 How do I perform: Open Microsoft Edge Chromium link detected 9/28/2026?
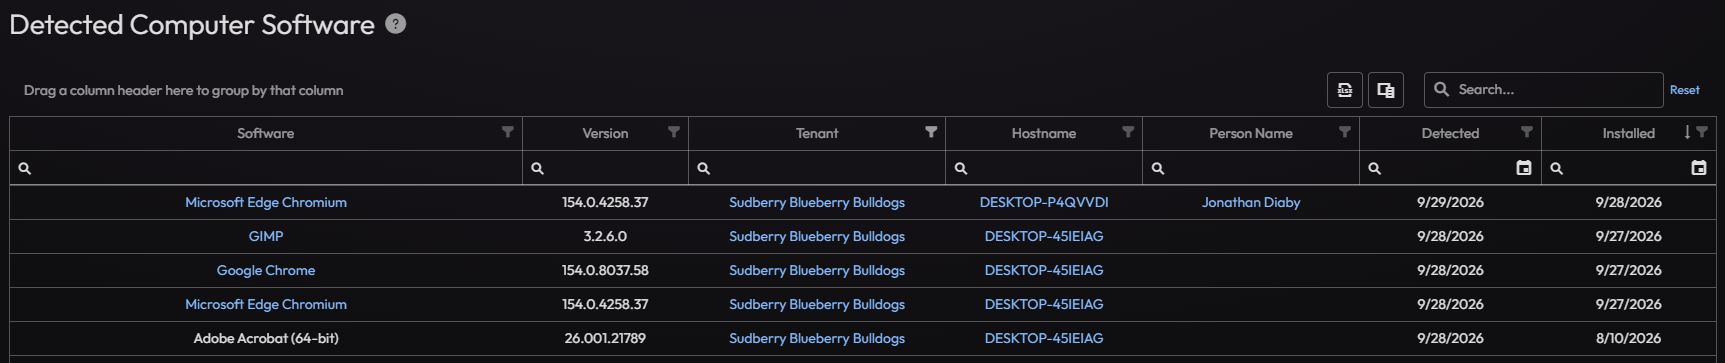[x=266, y=304]
